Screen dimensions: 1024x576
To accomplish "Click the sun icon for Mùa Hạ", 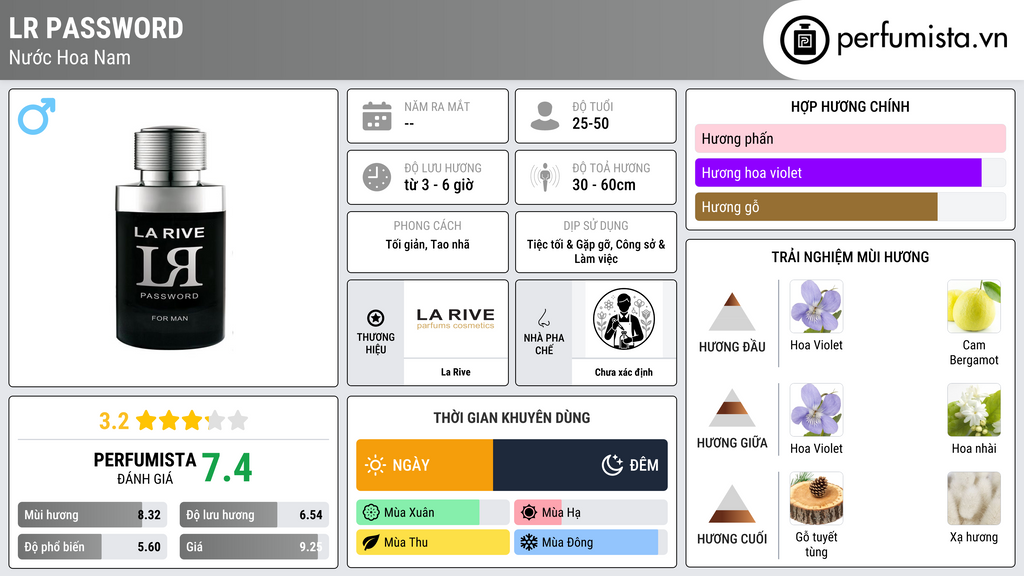I will click(529, 513).
